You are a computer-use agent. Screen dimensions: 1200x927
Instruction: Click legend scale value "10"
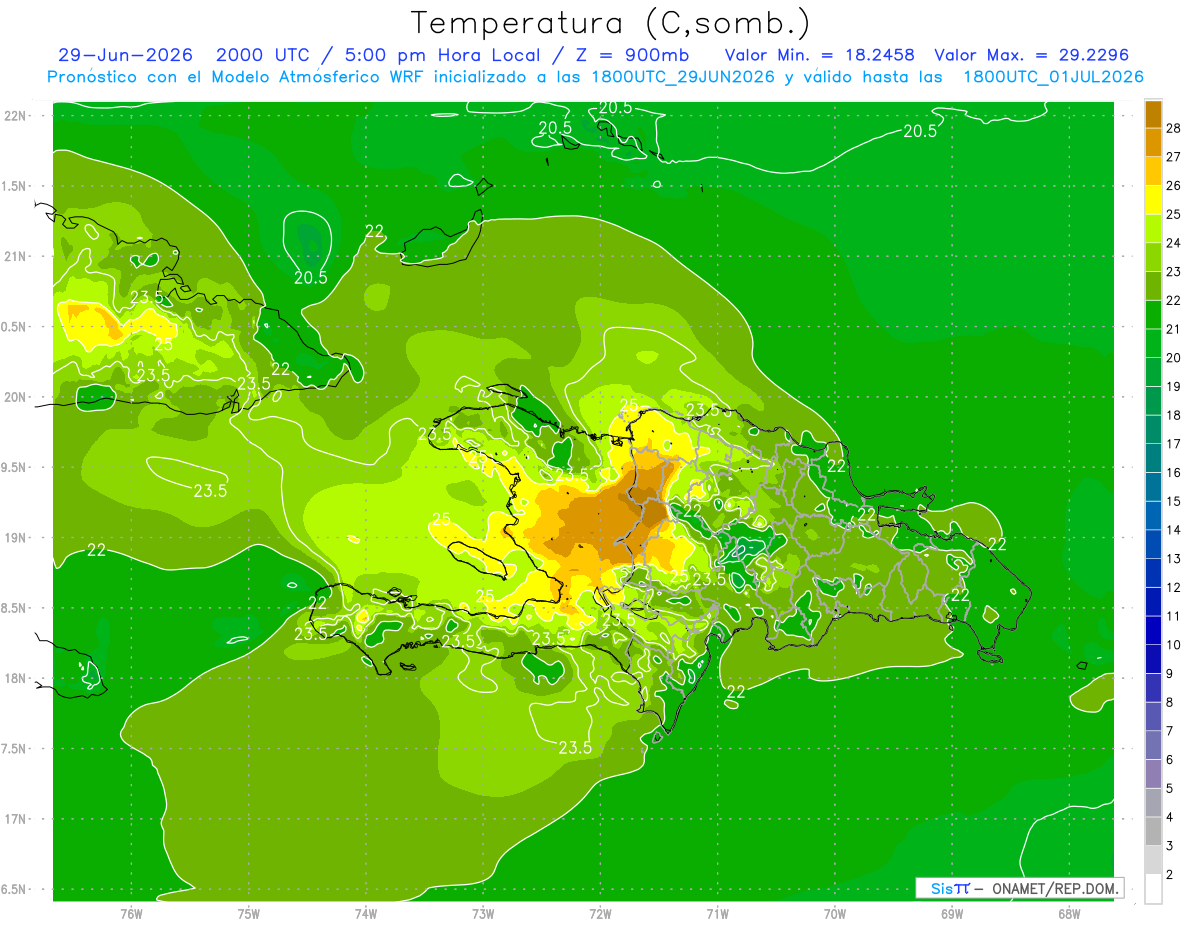pyautogui.click(x=1173, y=645)
